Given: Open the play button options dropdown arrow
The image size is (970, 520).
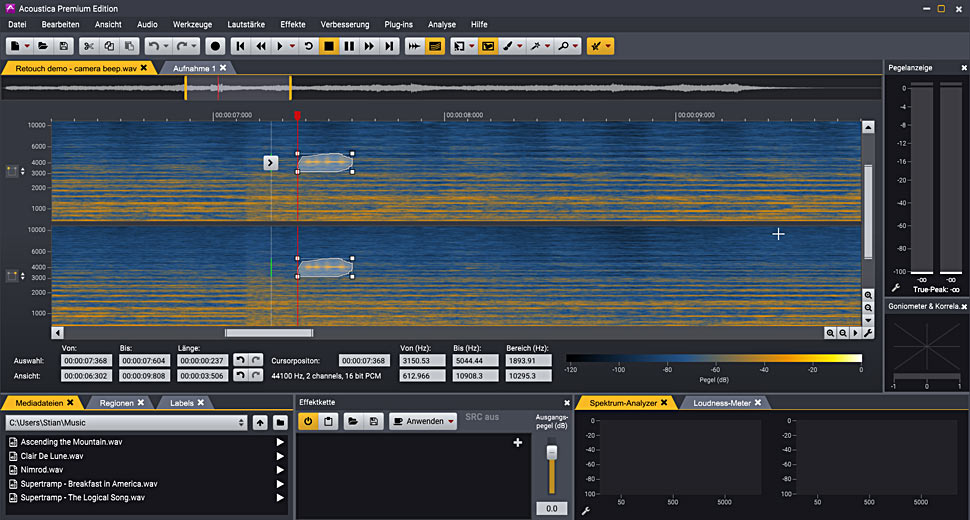Looking at the screenshot, I should coord(293,46).
